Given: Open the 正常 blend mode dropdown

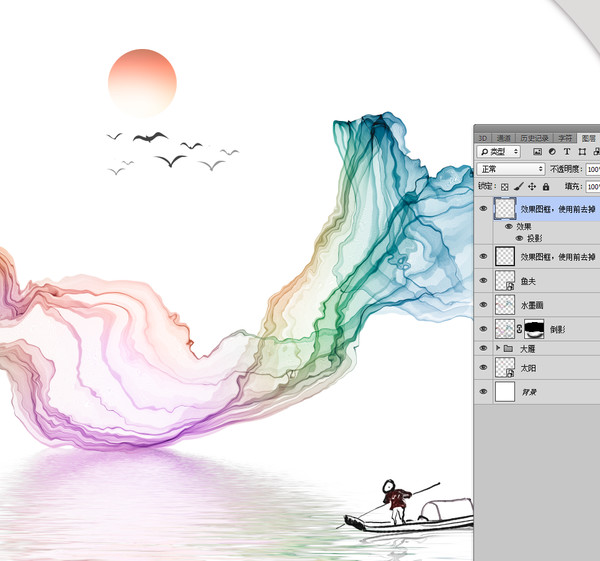Looking at the screenshot, I should pyautogui.click(x=511, y=169).
